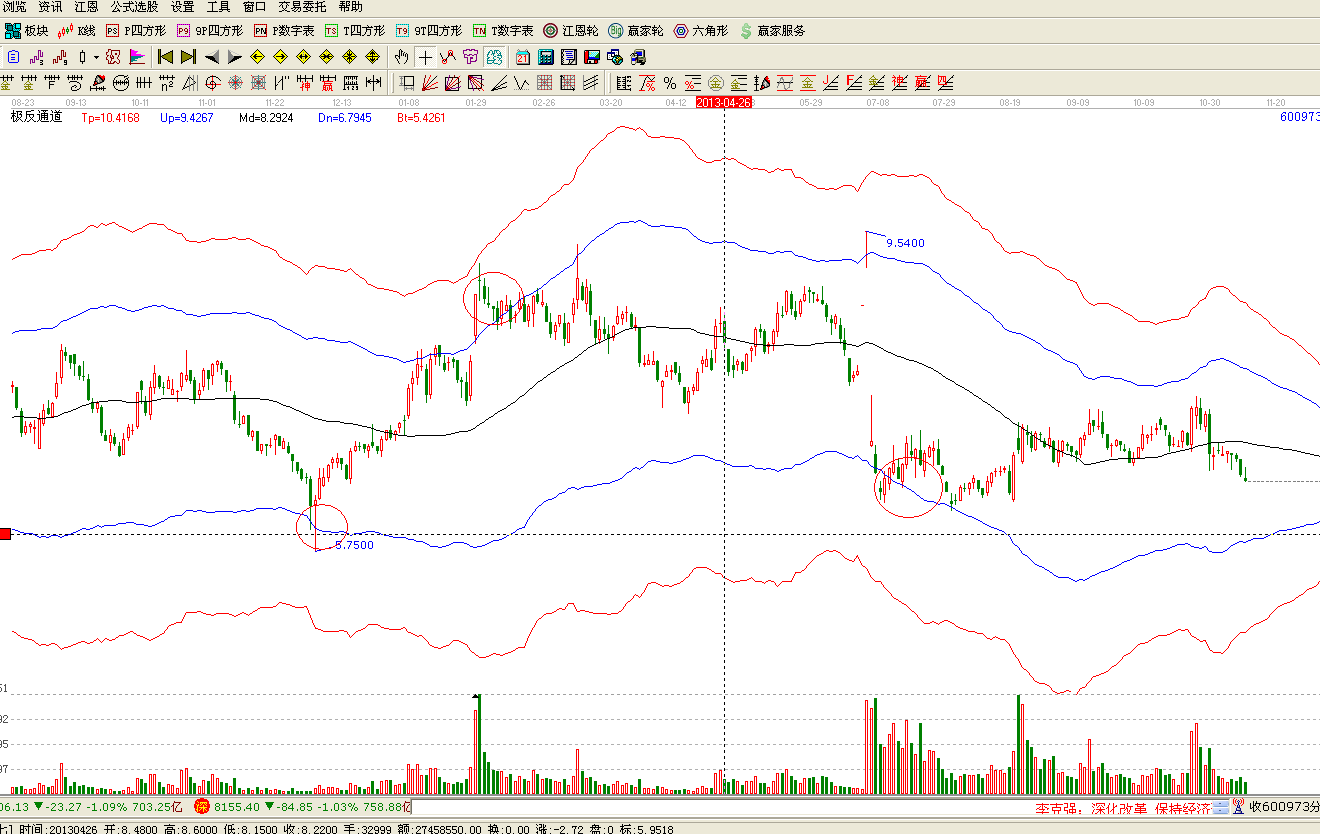
Task: Click the percent sign tool icon
Action: tap(669, 82)
